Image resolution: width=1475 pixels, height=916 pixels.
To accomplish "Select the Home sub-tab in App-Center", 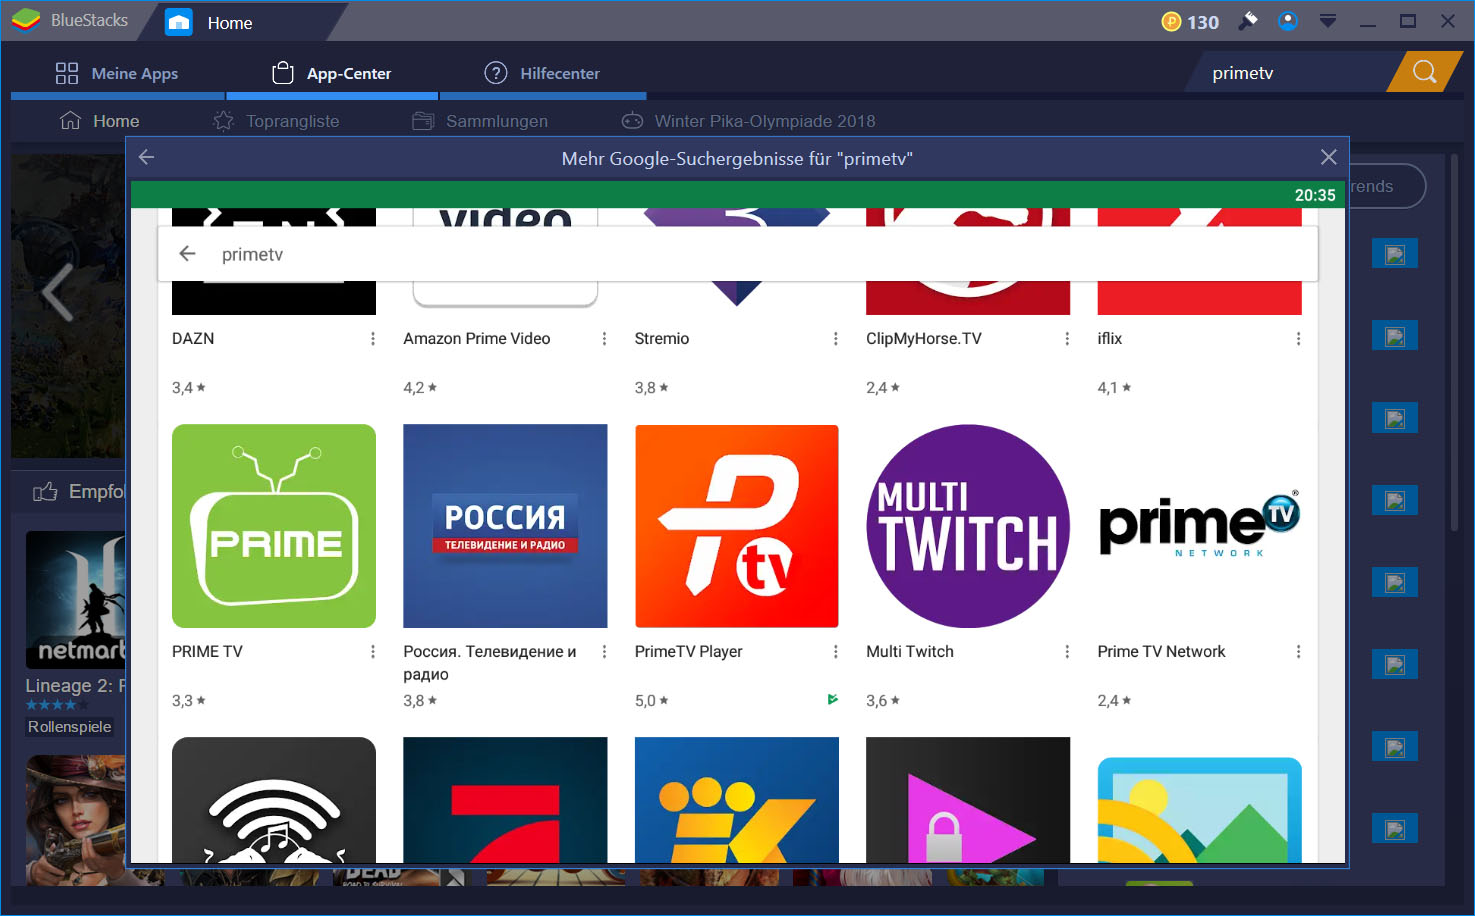I will pyautogui.click(x=99, y=121).
